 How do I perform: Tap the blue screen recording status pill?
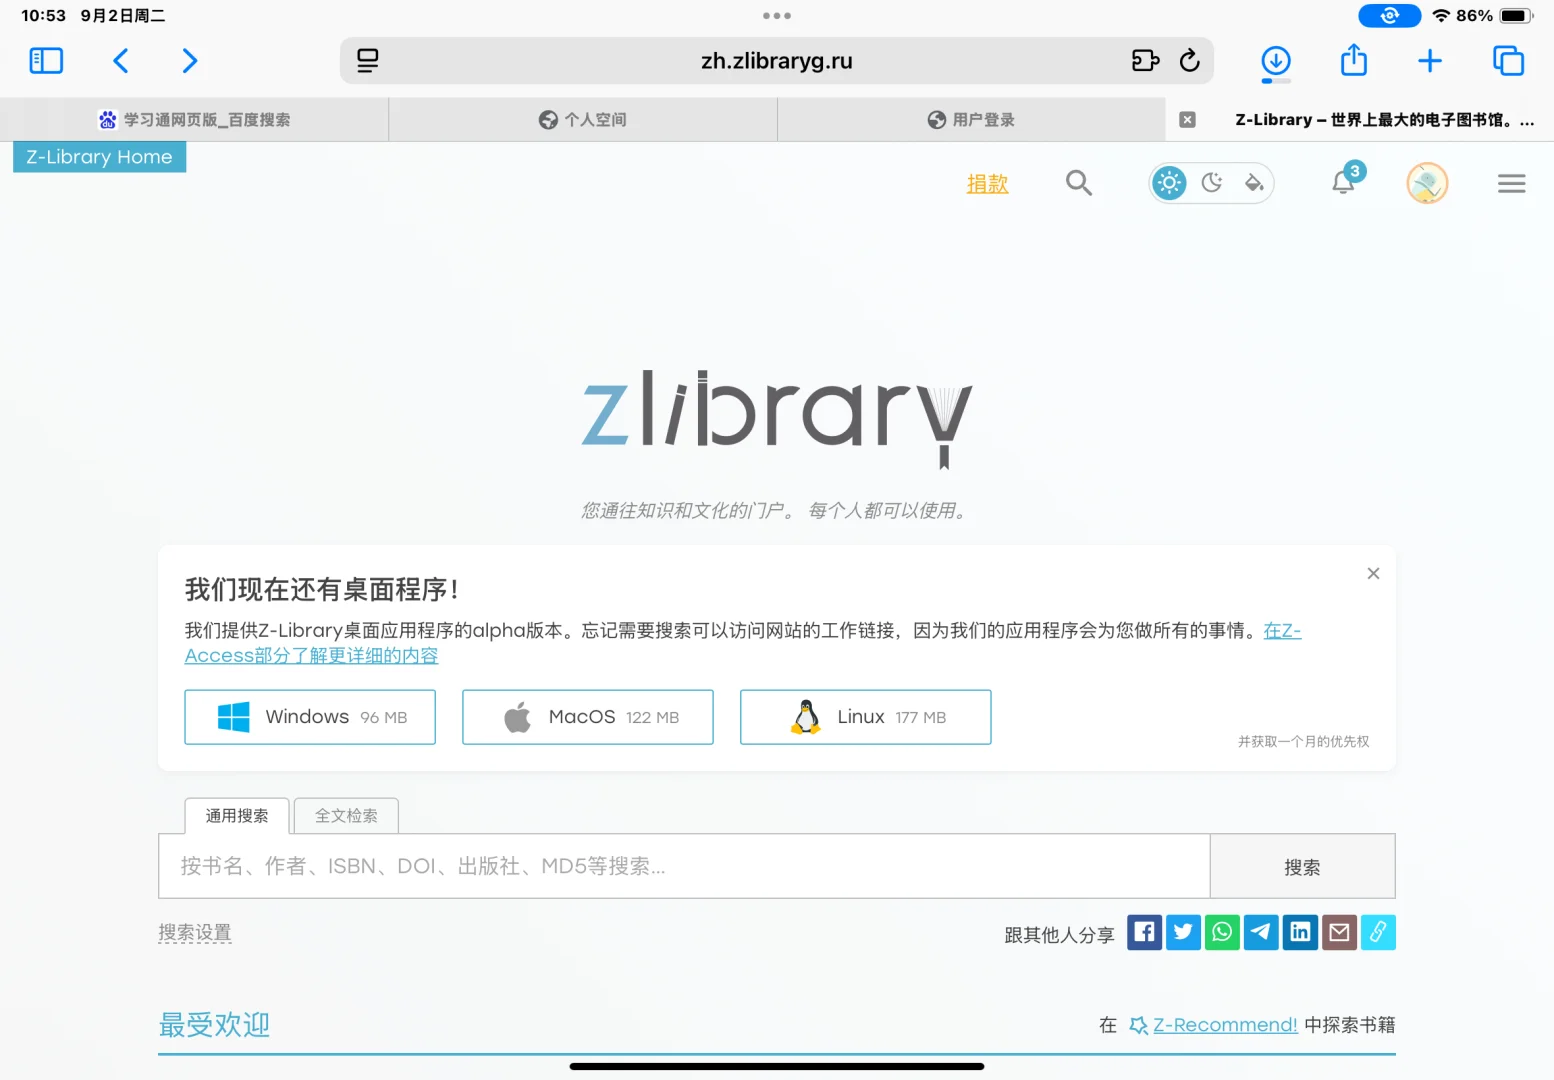pos(1389,16)
